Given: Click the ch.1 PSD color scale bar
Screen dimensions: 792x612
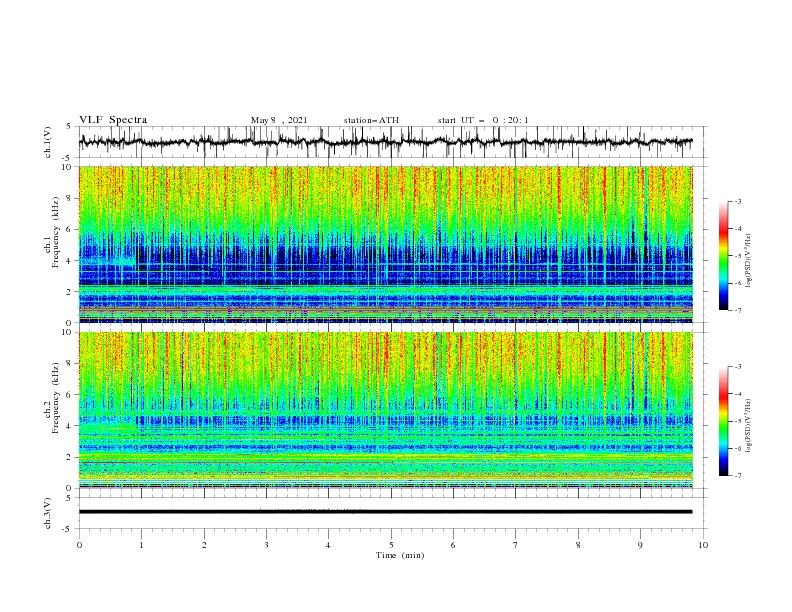Looking at the screenshot, I should coord(723,256).
